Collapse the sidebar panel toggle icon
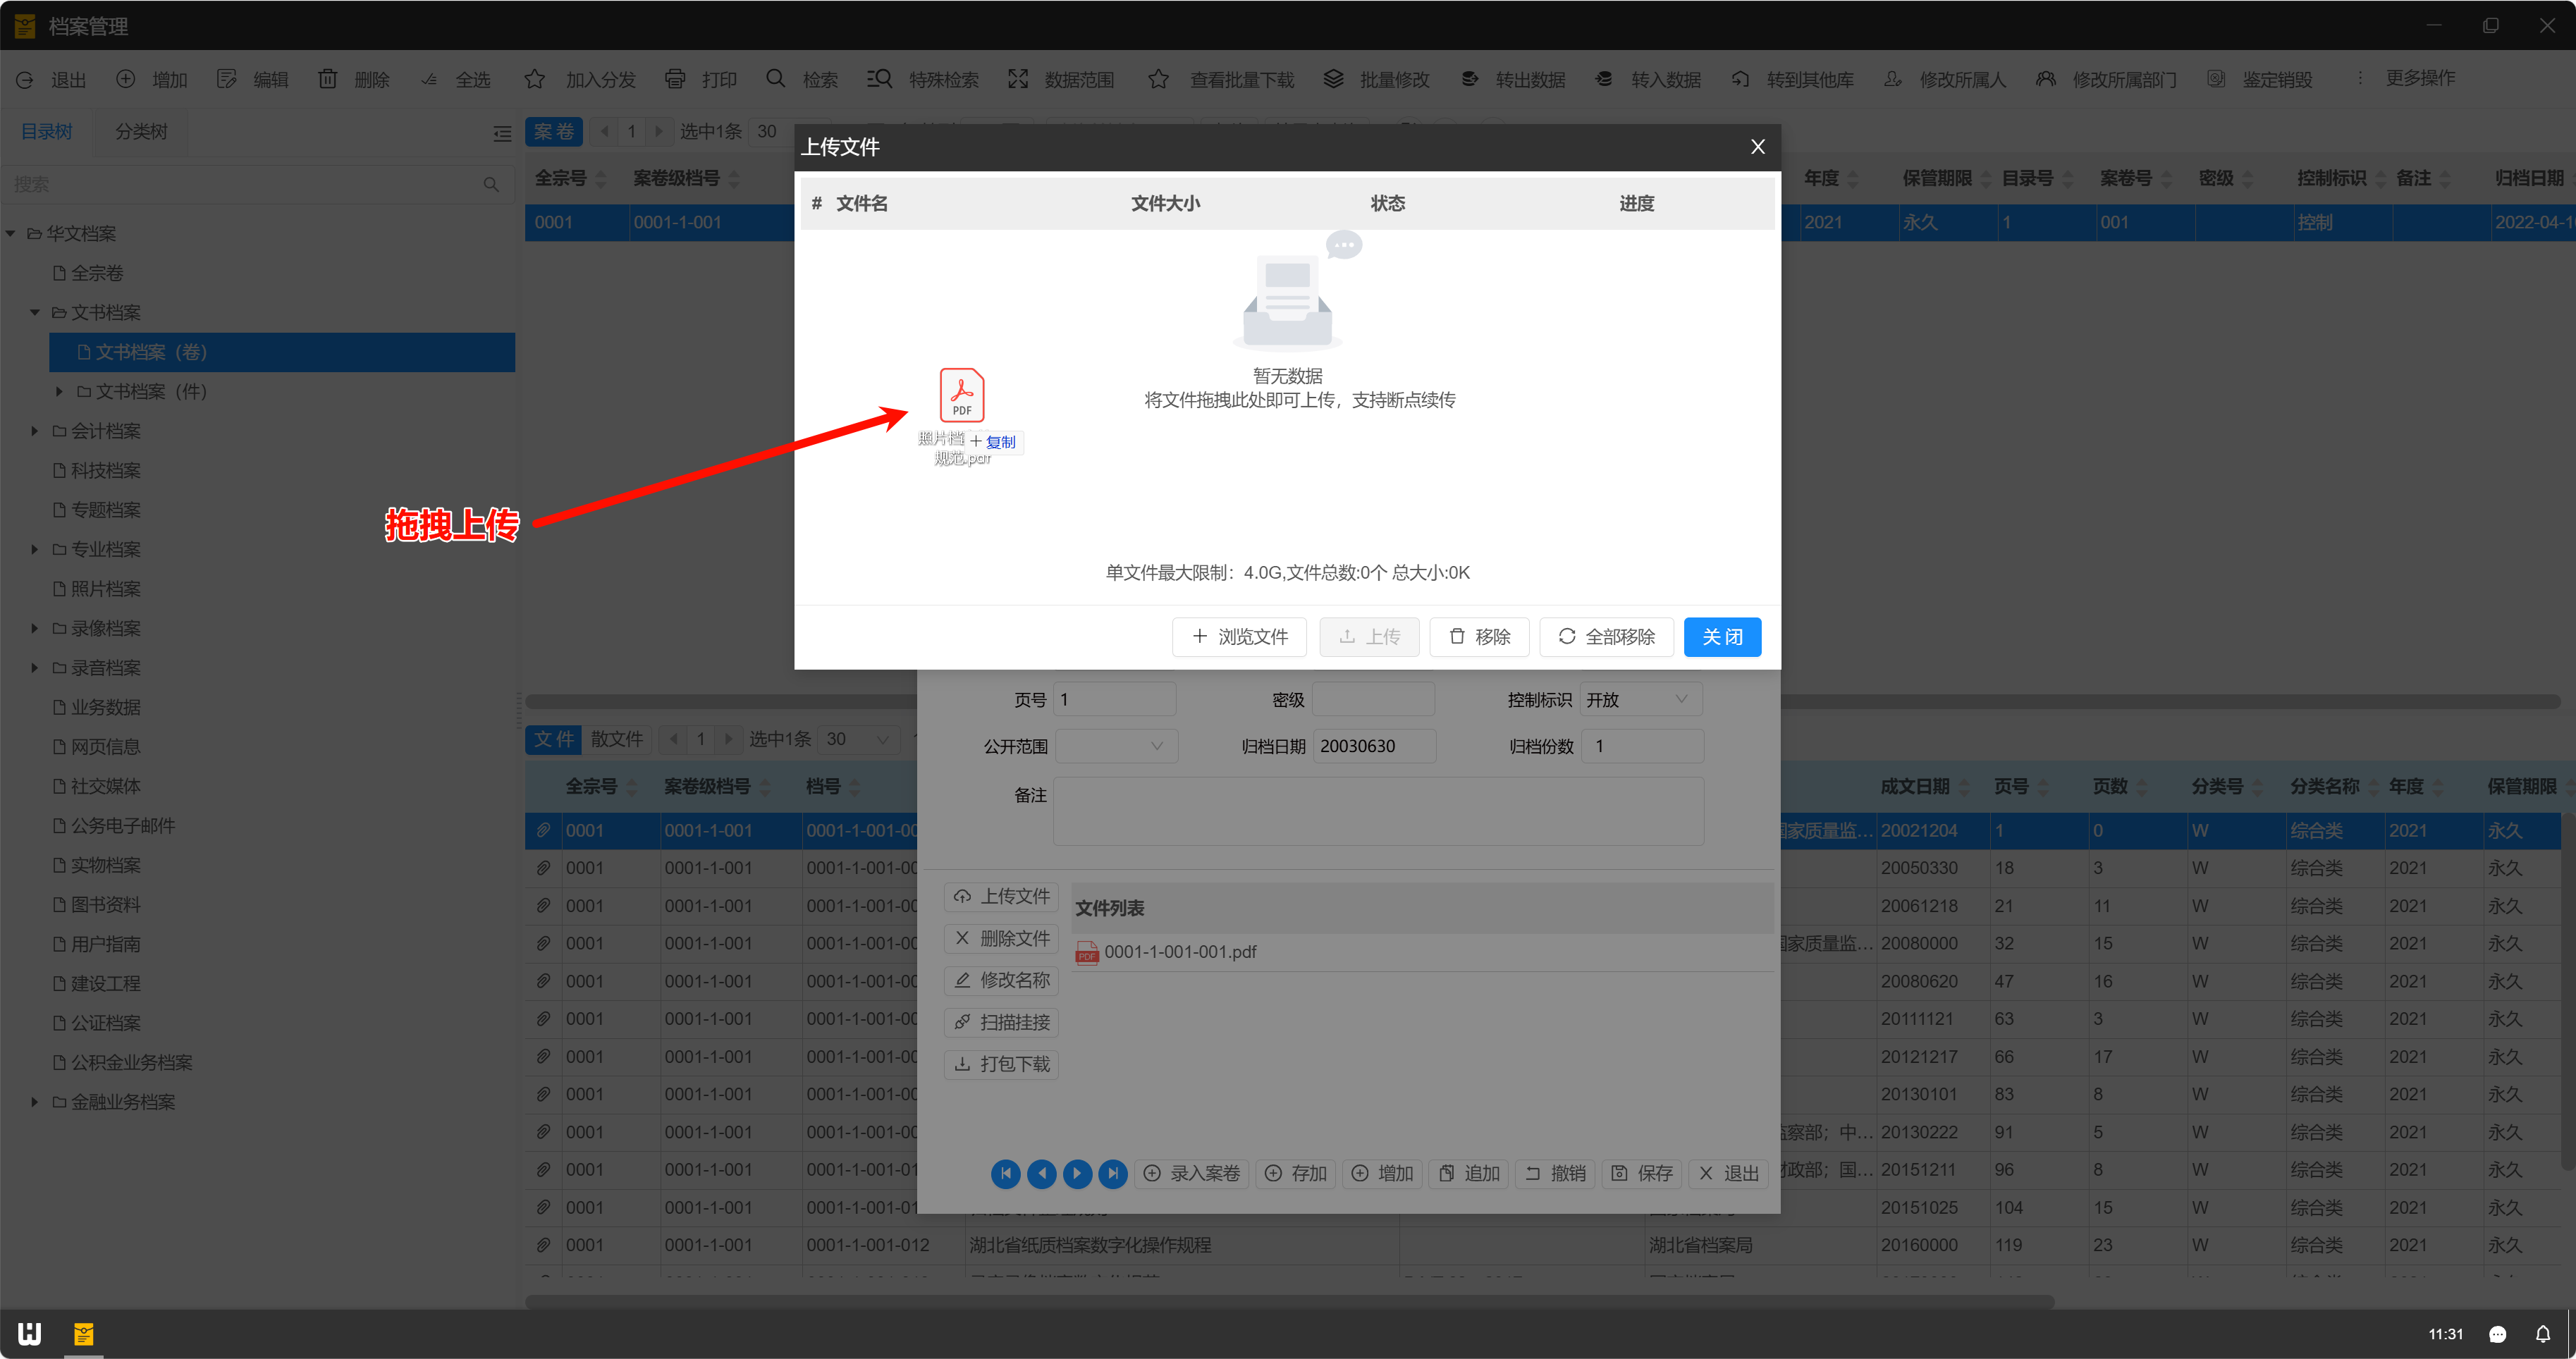Viewport: 2576px width, 1359px height. [502, 133]
